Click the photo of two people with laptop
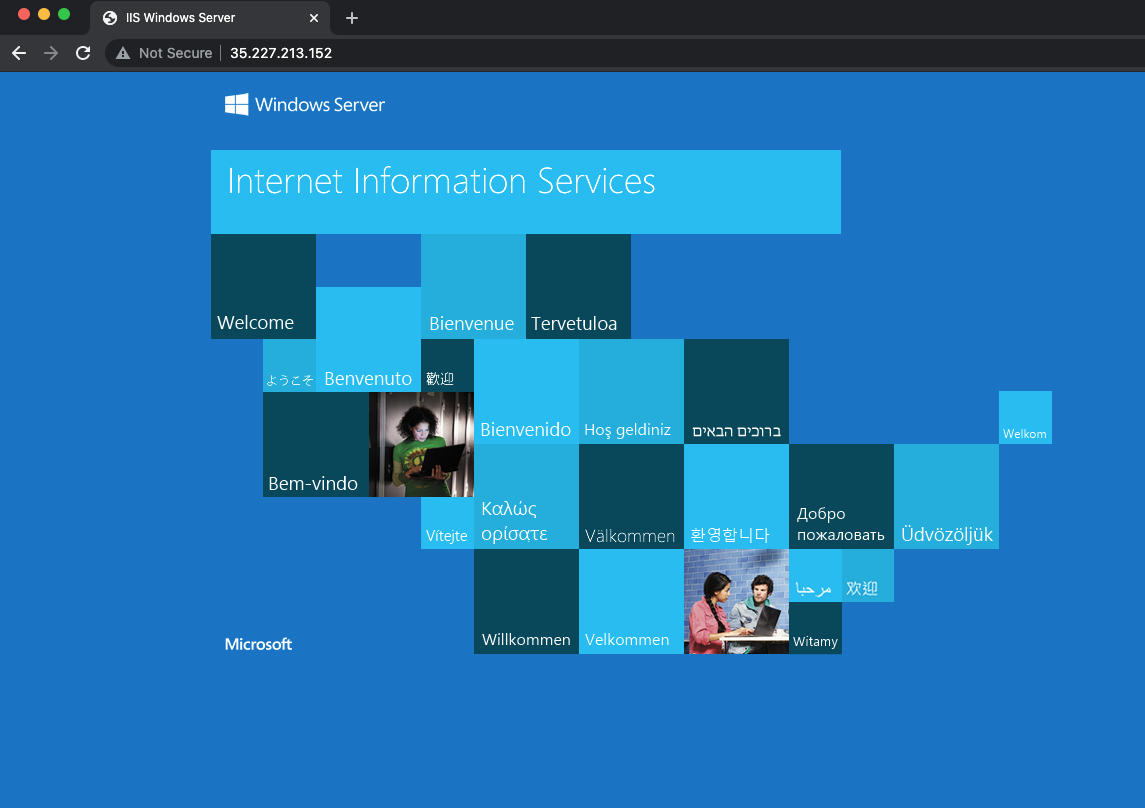 (736, 601)
